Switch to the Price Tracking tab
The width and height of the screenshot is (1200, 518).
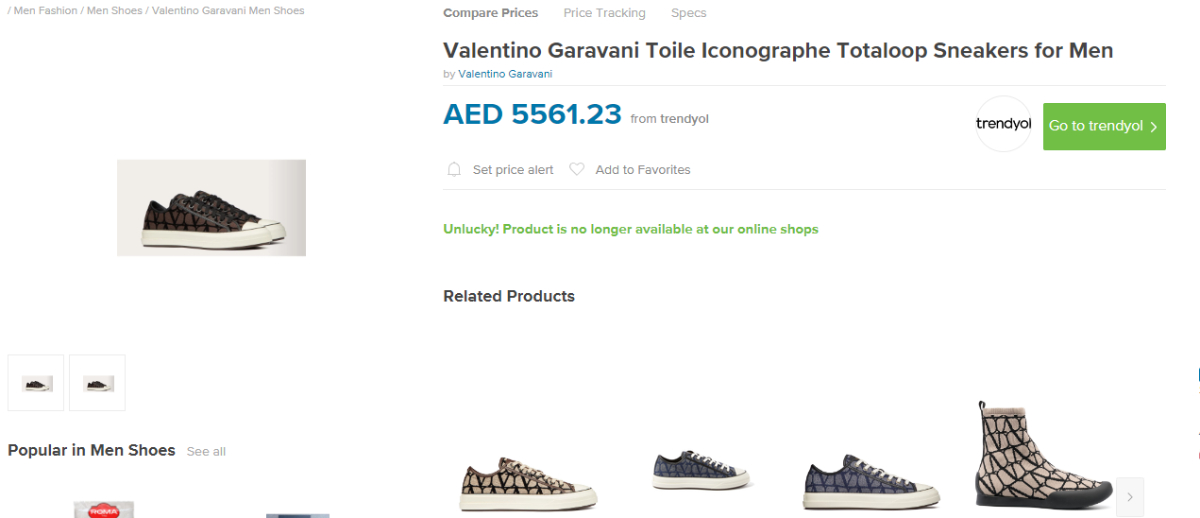(x=604, y=13)
